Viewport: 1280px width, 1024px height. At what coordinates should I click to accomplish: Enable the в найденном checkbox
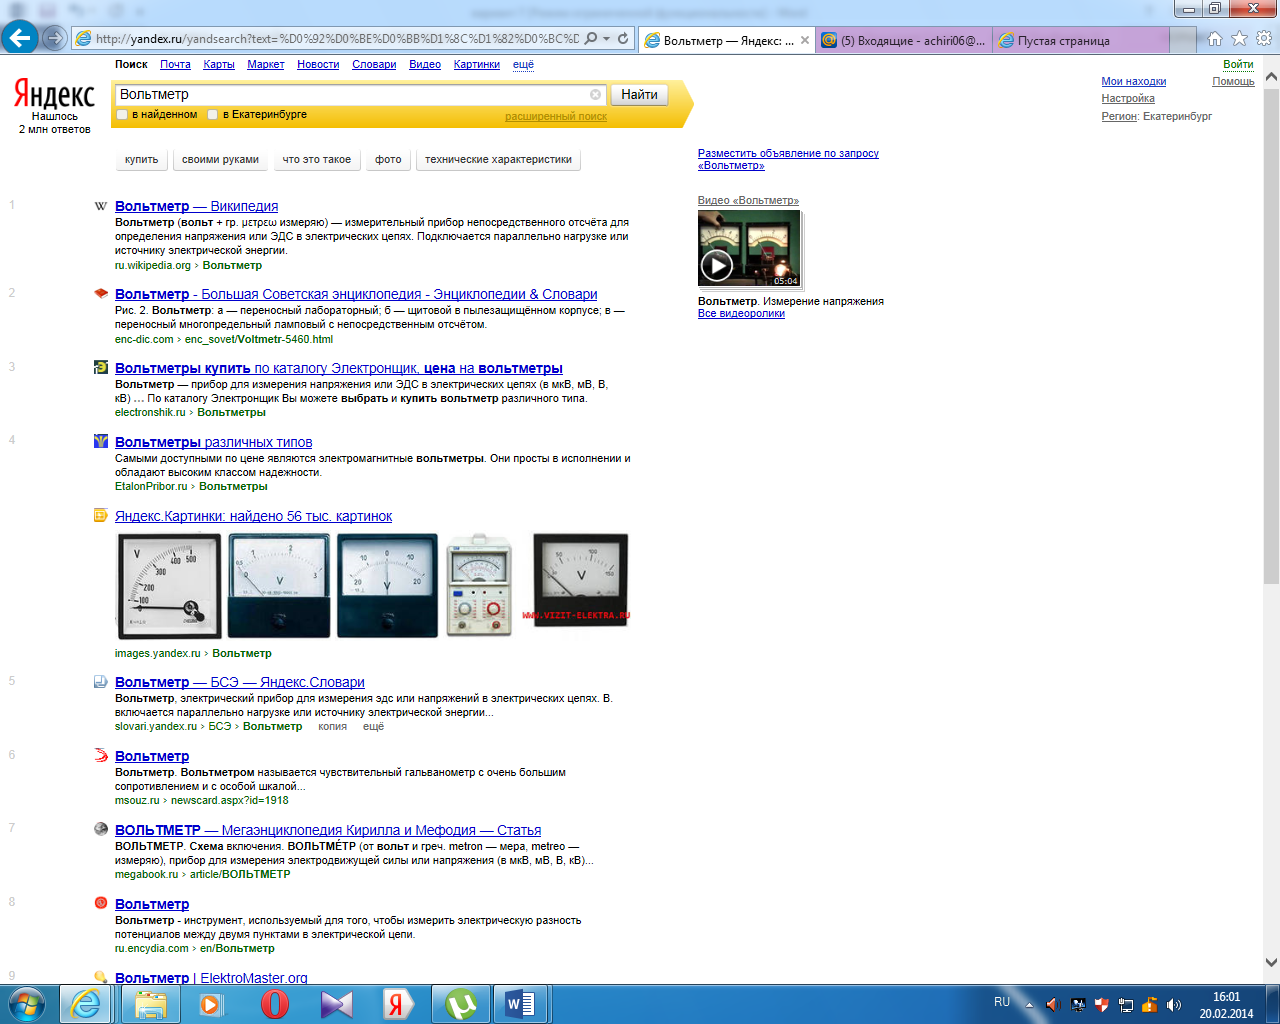click(x=122, y=115)
